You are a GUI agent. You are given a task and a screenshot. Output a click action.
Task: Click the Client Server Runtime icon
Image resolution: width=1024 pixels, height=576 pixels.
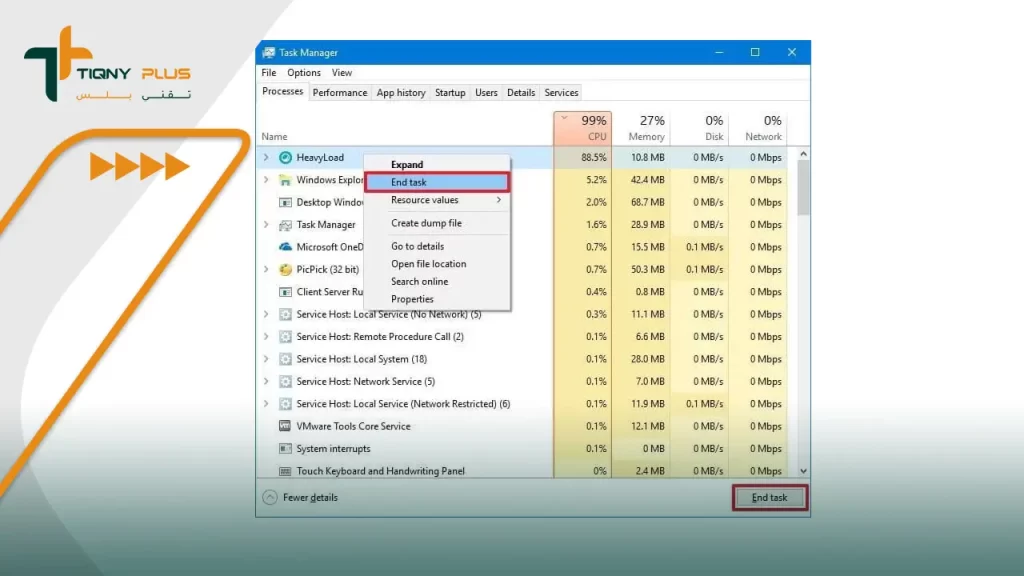285,292
